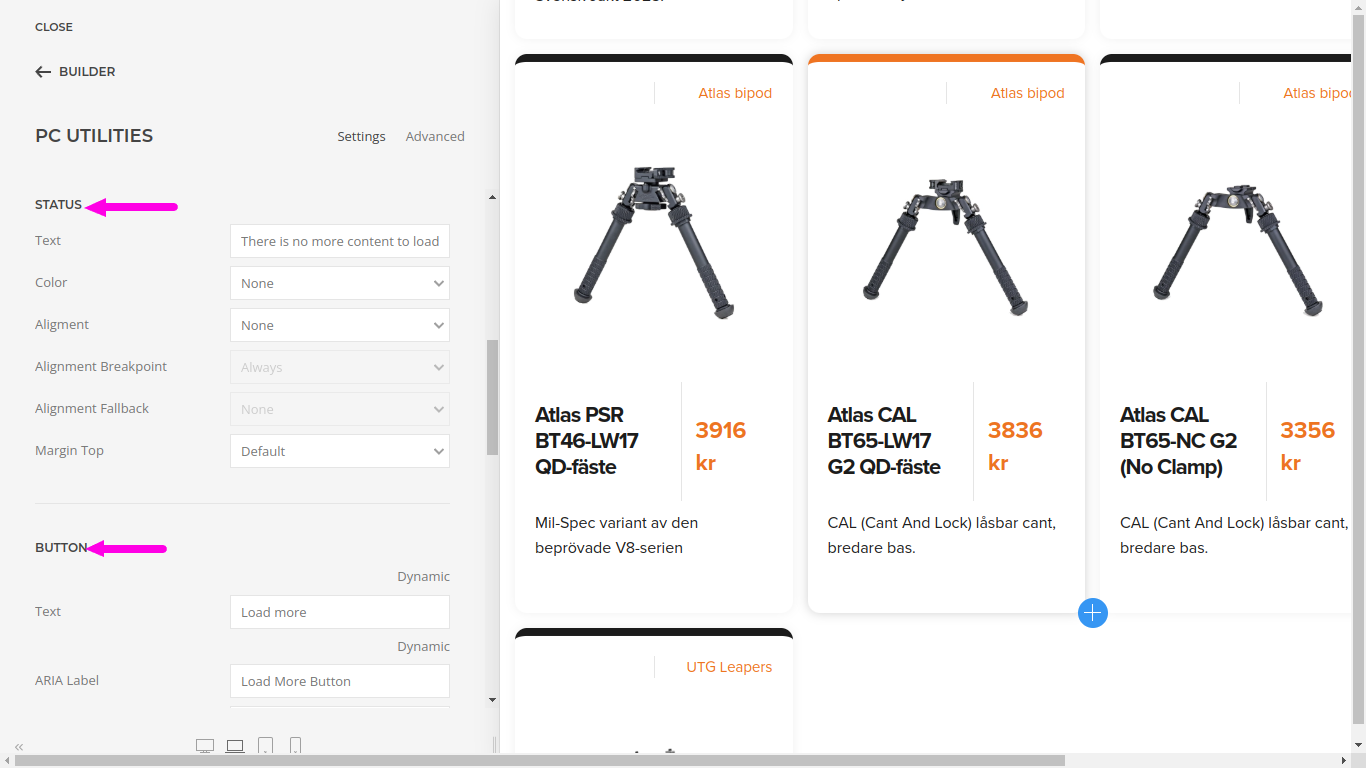Click the settings panel scroll-down arrow
Viewport: 1366px width, 768px height.
point(492,700)
